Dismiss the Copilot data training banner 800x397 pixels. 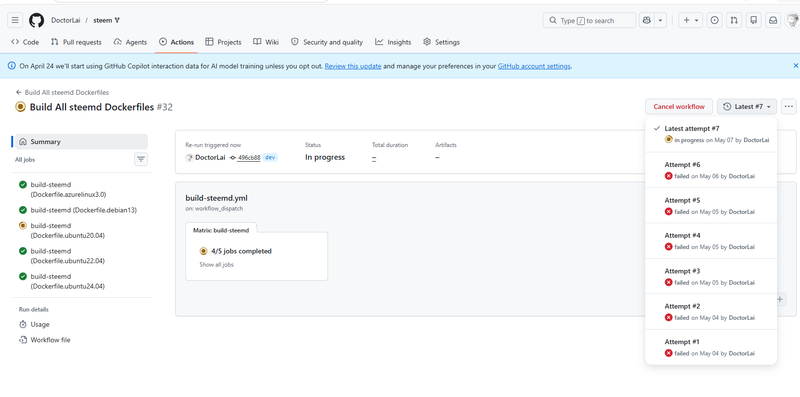coord(795,66)
